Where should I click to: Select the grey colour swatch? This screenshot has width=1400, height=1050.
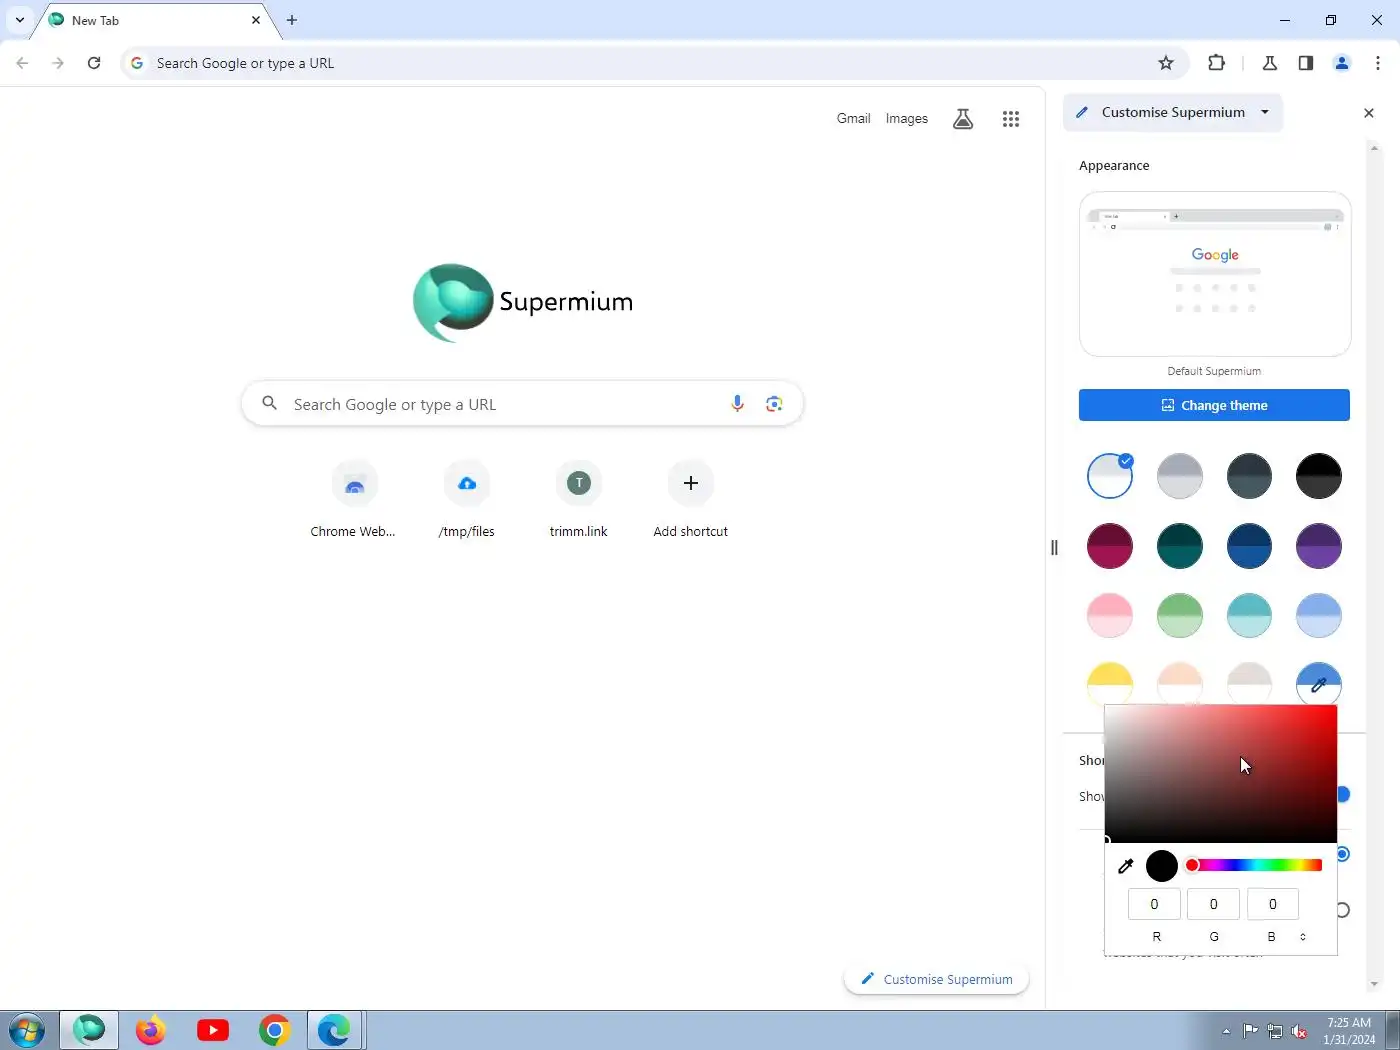click(1180, 476)
